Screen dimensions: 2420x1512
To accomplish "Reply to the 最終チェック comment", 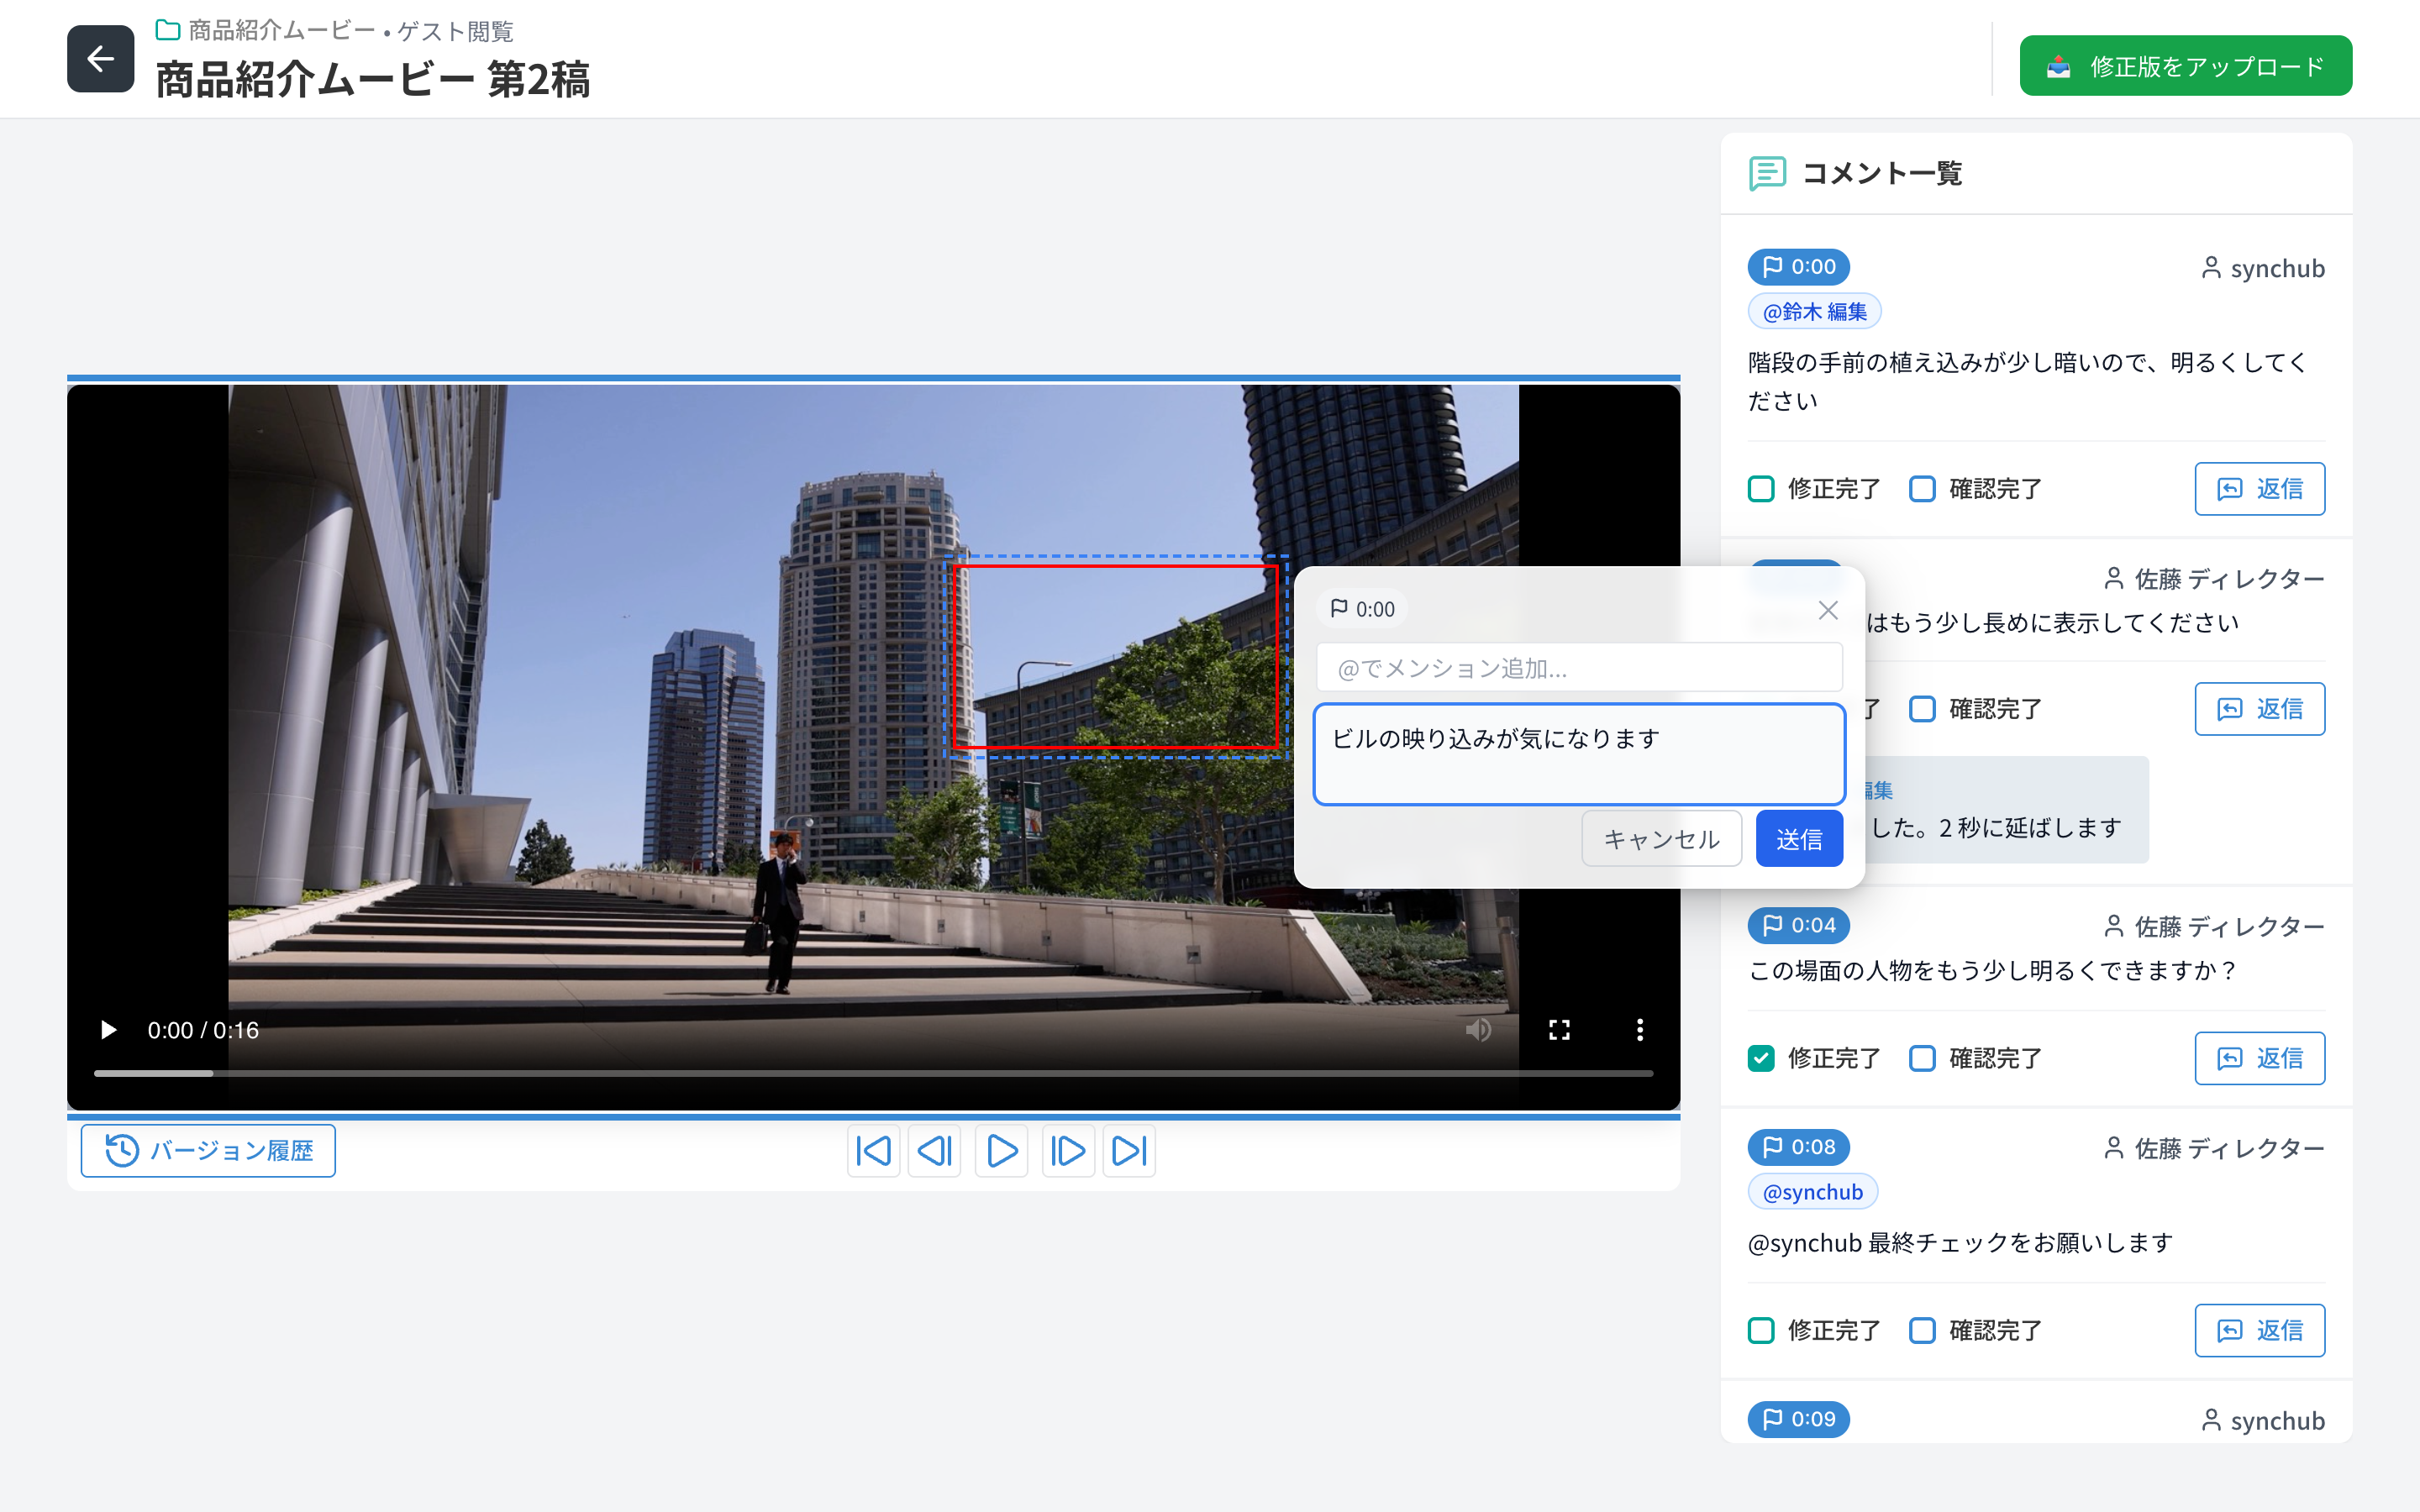I will (2259, 1330).
